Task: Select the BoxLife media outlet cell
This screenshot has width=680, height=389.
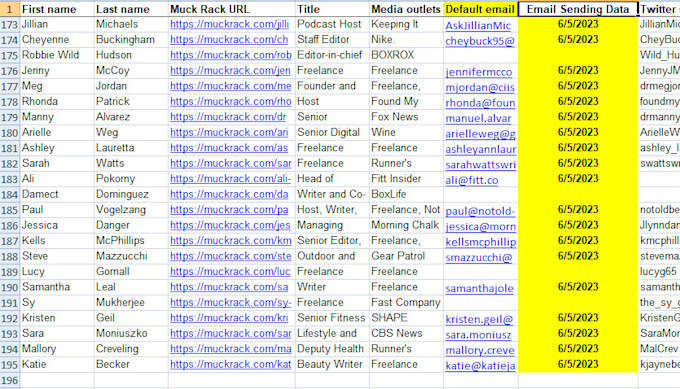Action: [x=406, y=194]
